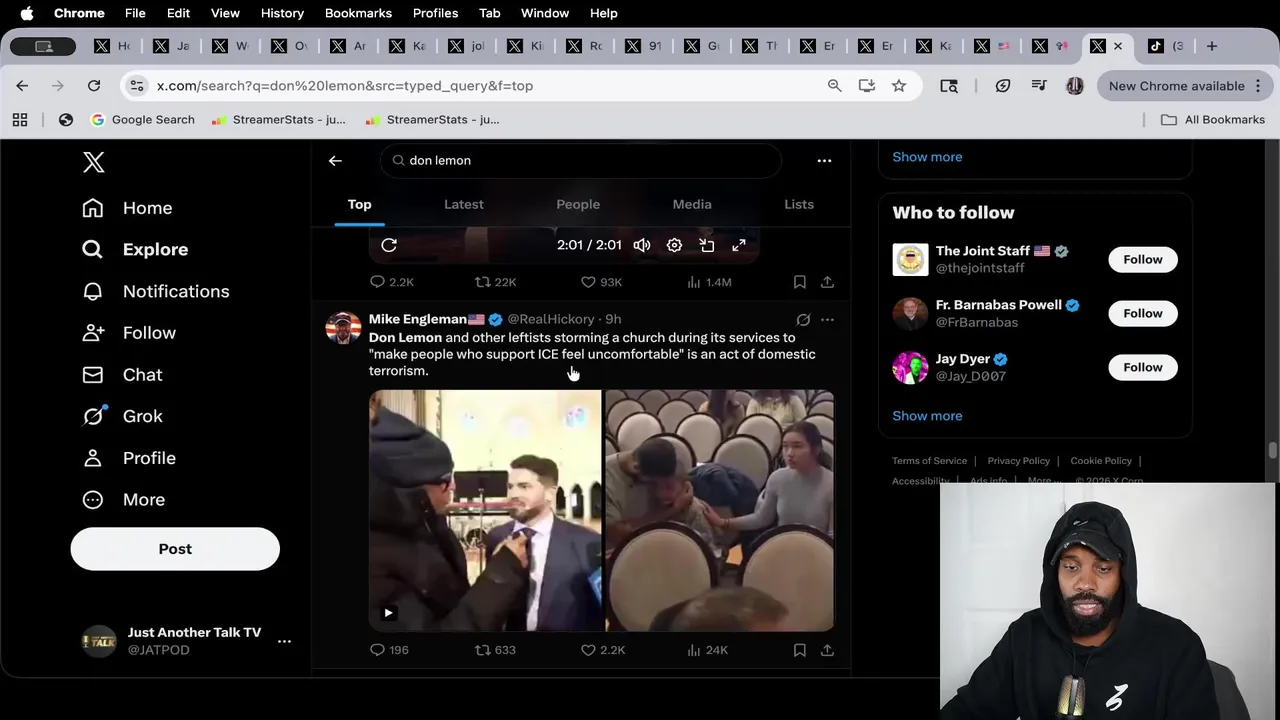Reload page with Chrome refresh button
The width and height of the screenshot is (1280, 720).
[94, 86]
